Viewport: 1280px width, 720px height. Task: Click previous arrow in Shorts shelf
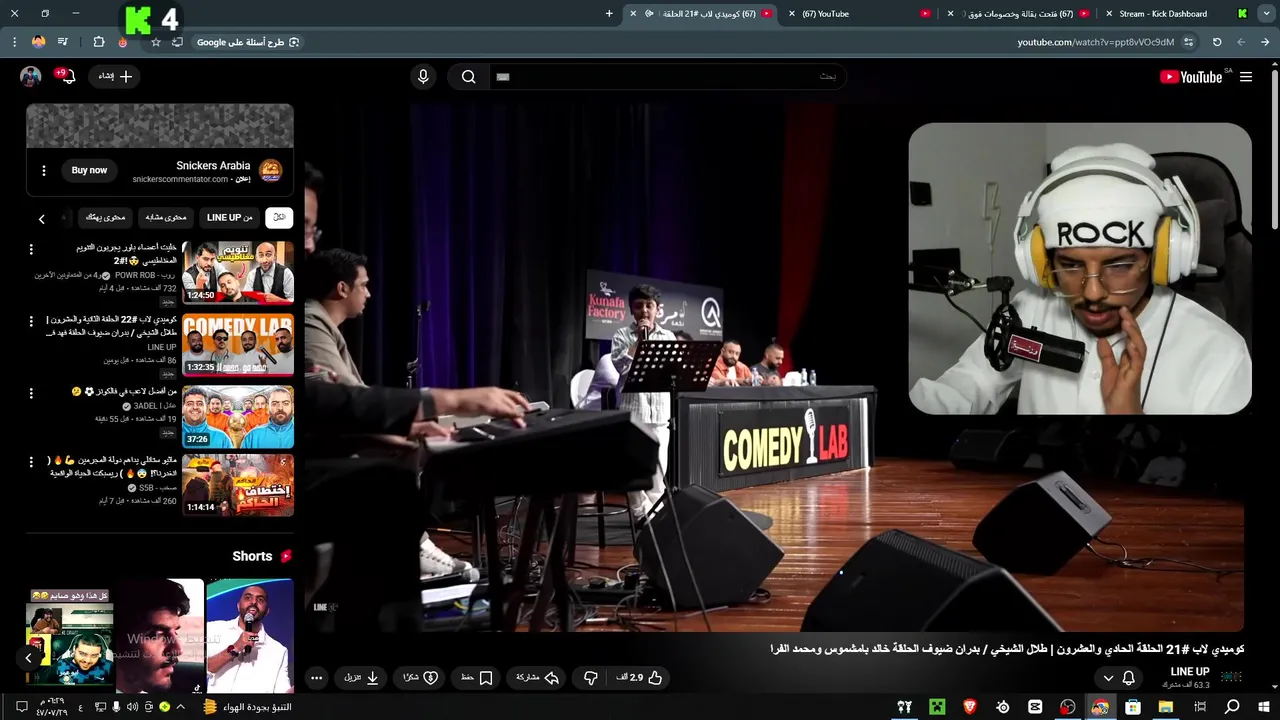pos(28,658)
